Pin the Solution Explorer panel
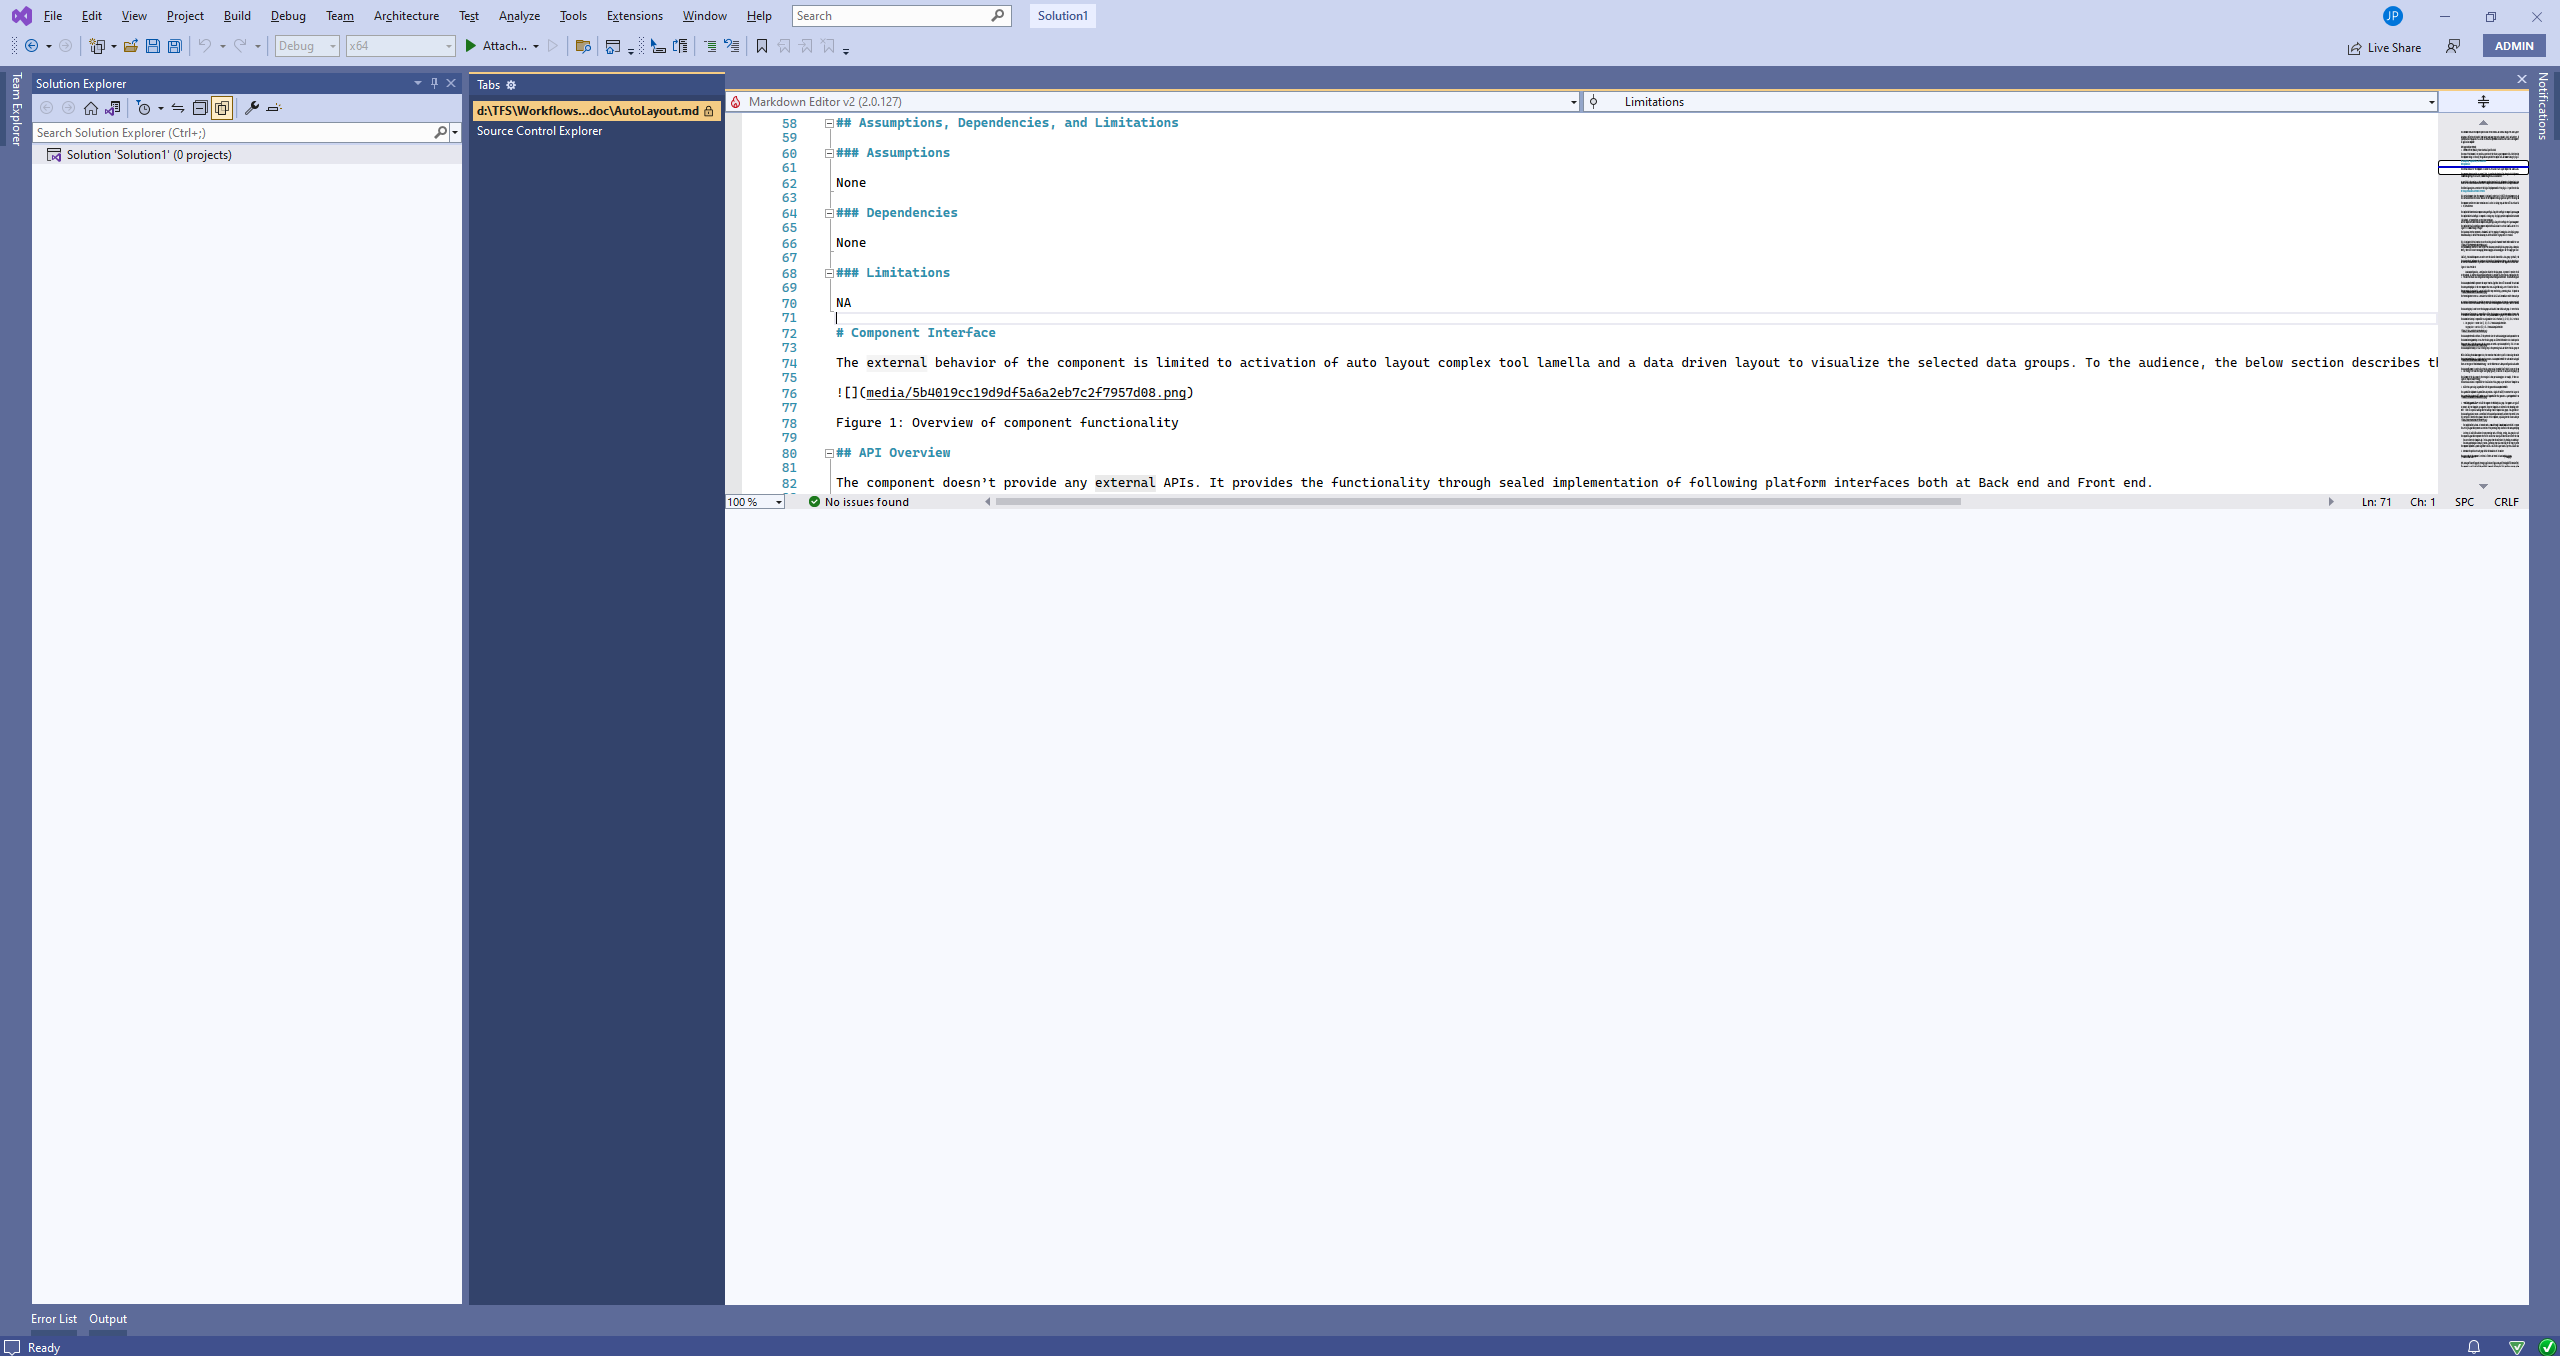Screen dimensions: 2560x1356 pos(434,83)
